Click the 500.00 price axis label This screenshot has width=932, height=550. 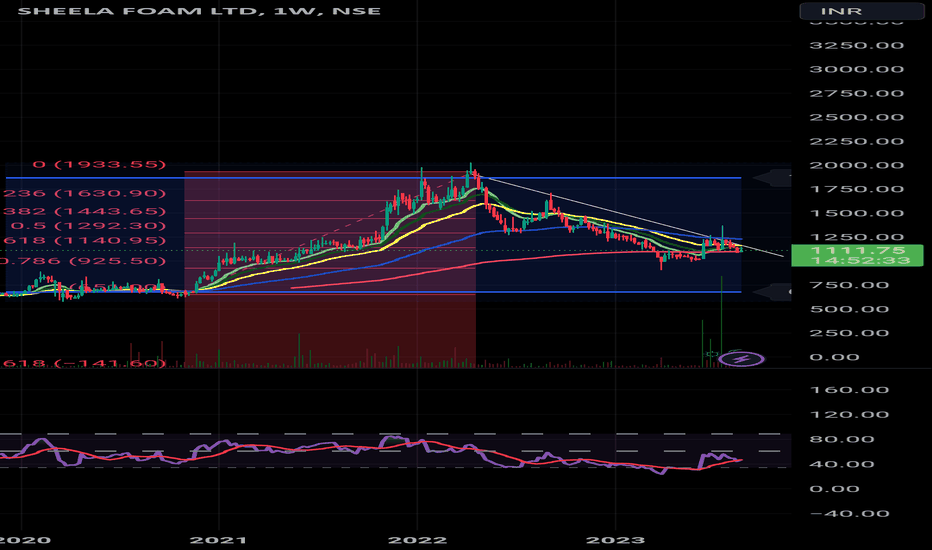pos(849,309)
